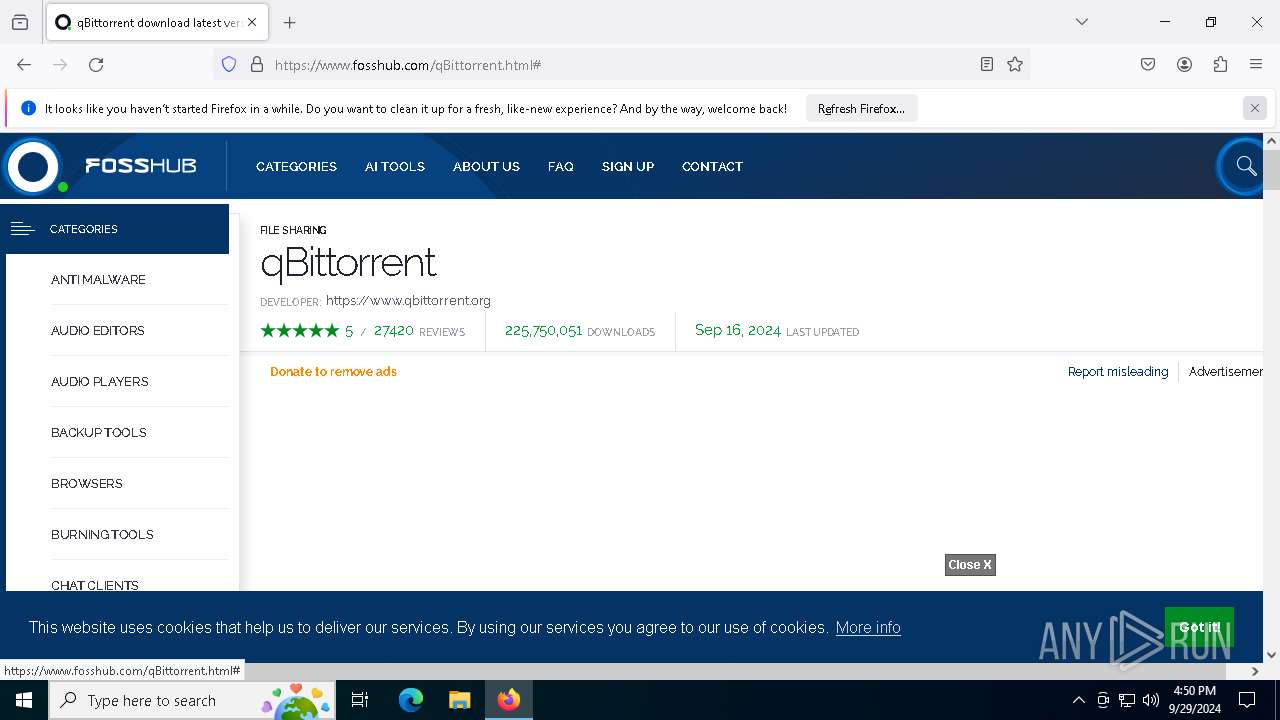Go back with the browser arrow
Image resolution: width=1280 pixels, height=720 pixels.
tap(24, 65)
